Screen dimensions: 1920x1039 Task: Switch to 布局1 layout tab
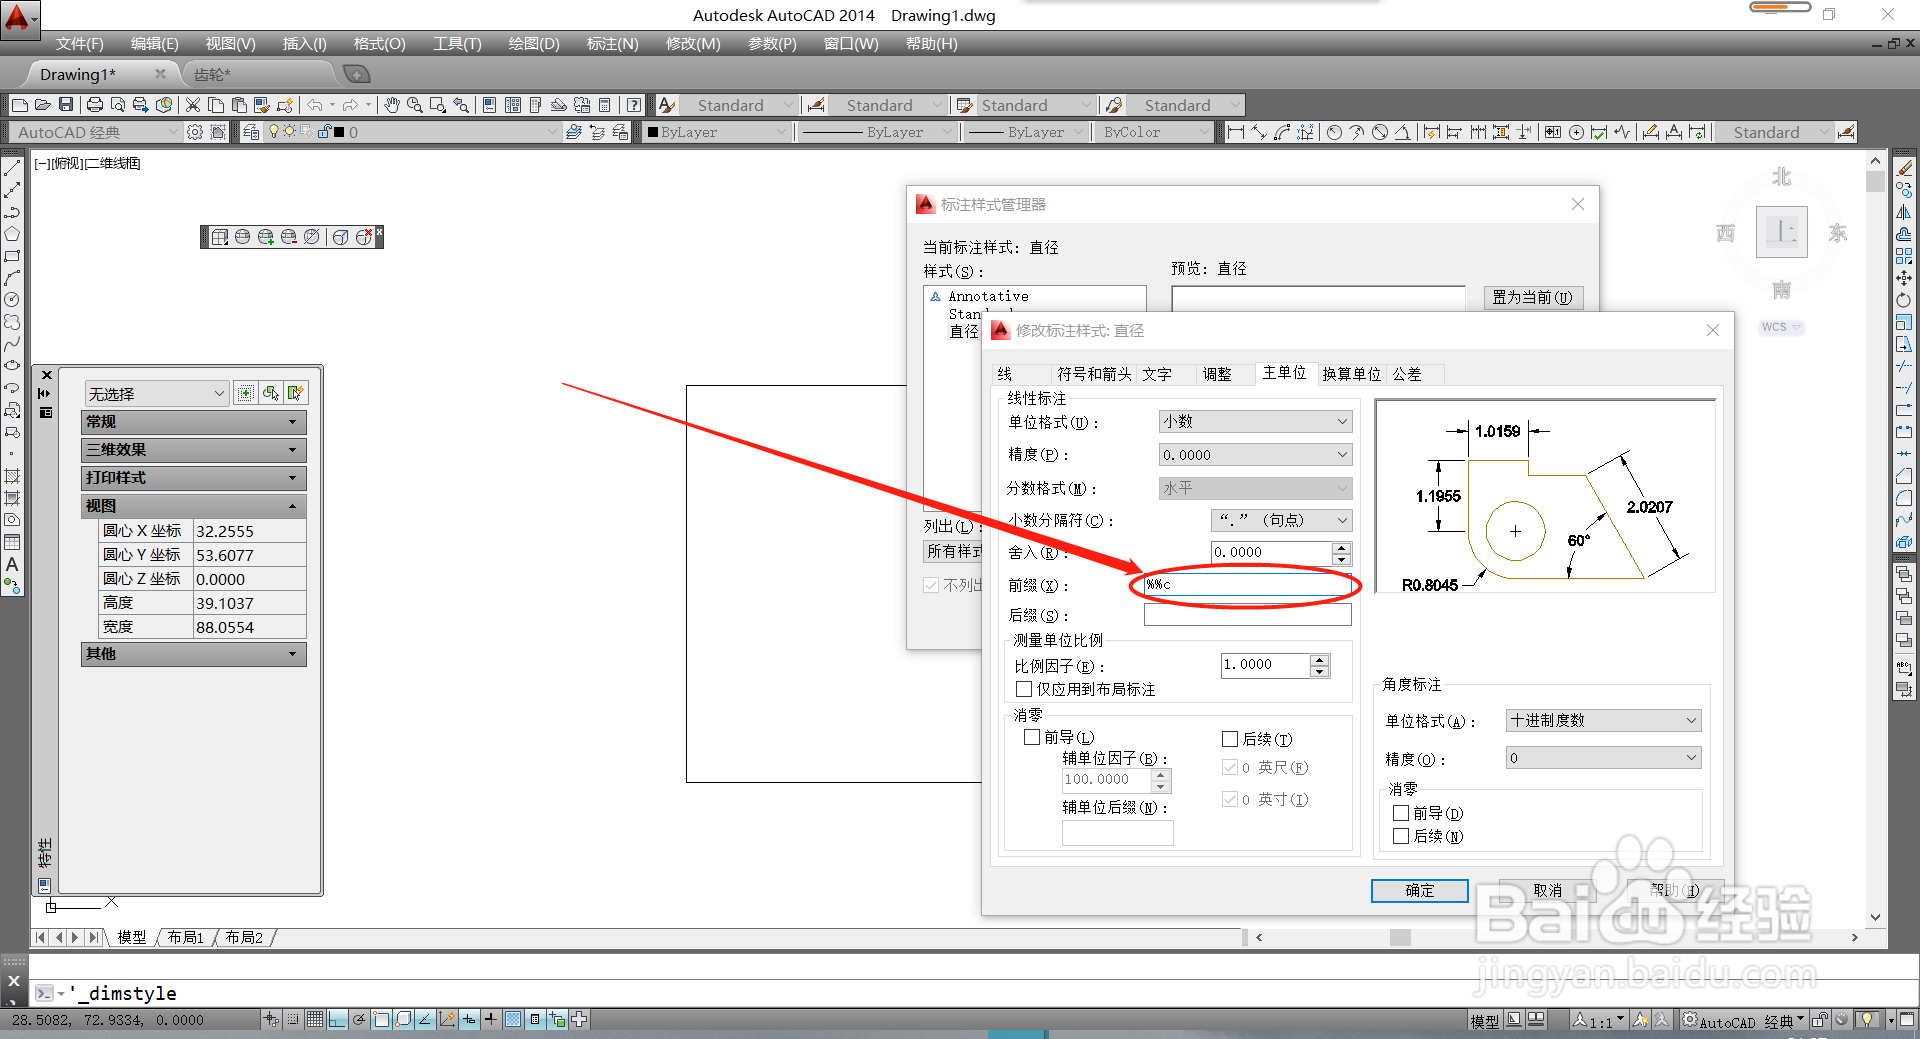click(x=186, y=937)
